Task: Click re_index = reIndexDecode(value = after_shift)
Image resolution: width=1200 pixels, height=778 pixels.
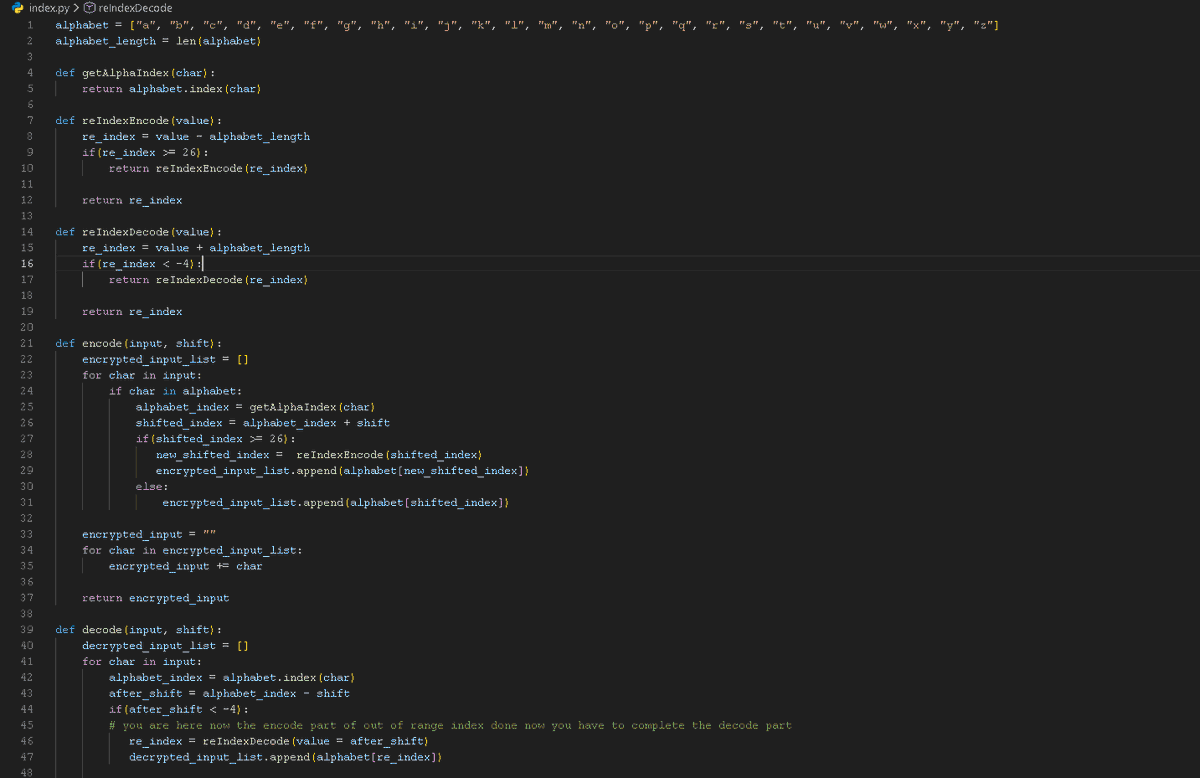Action: coord(279,741)
